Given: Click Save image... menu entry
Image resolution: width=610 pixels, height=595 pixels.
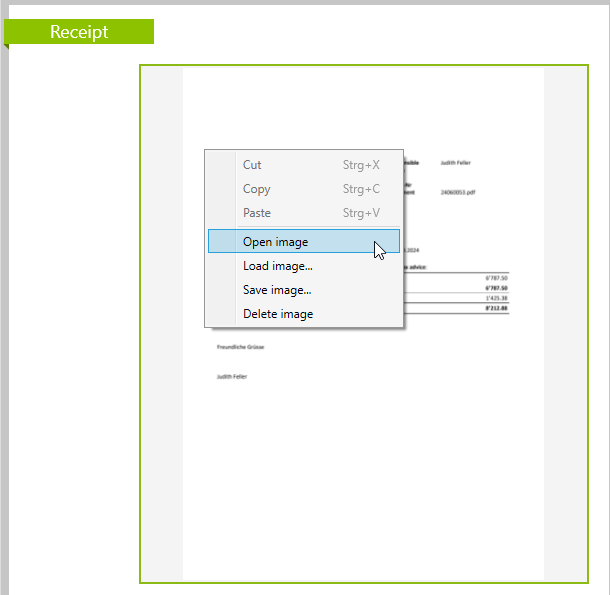Looking at the screenshot, I should [x=277, y=290].
